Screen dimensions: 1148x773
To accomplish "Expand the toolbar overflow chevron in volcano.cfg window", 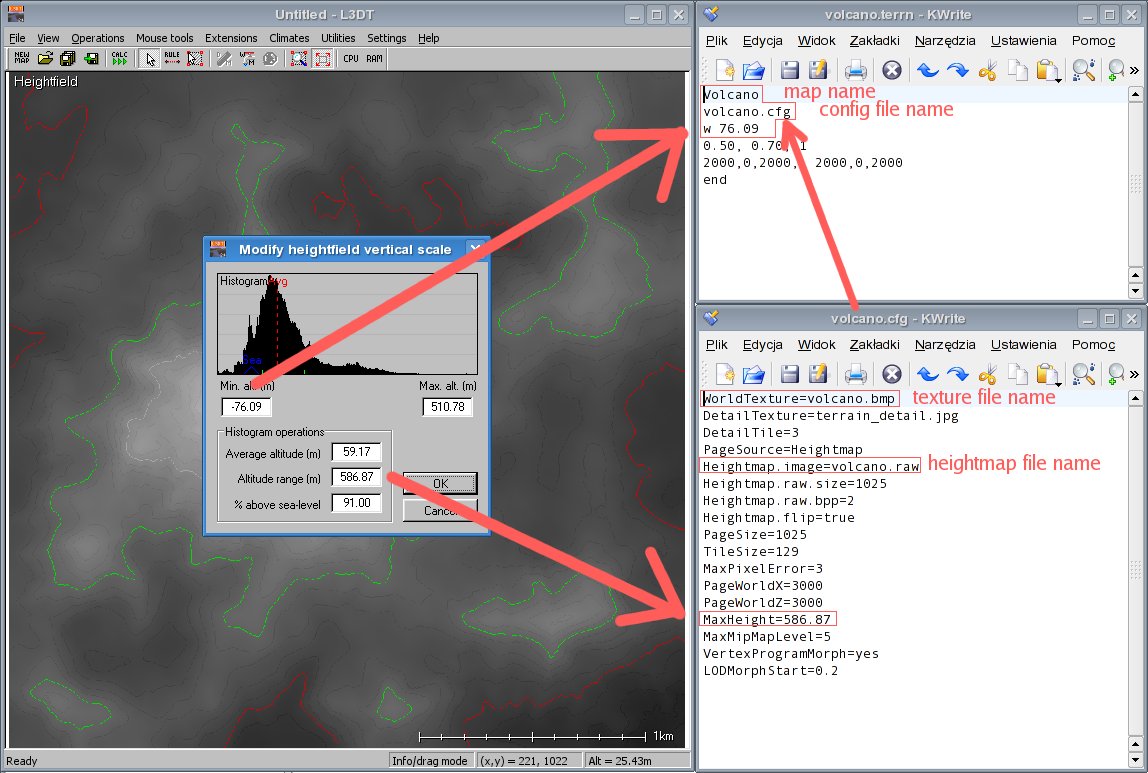I will (1134, 374).
